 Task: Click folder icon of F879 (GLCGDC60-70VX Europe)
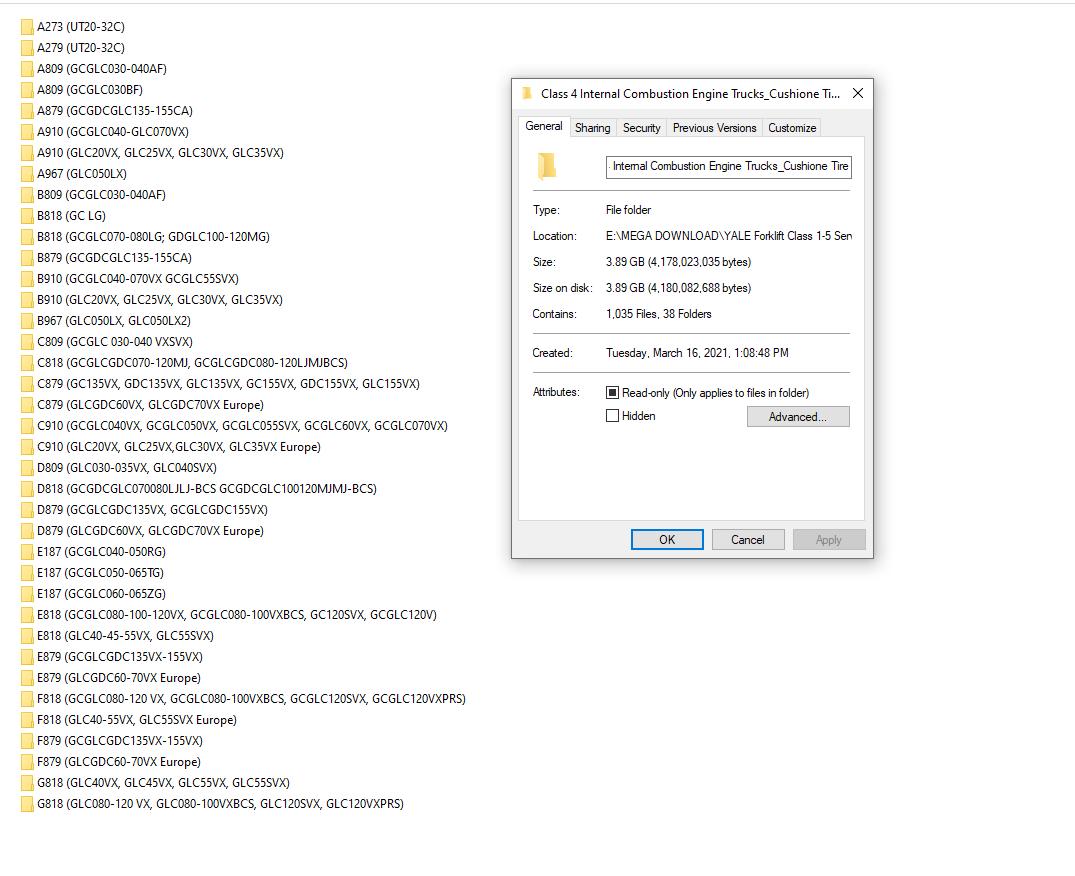(27, 762)
